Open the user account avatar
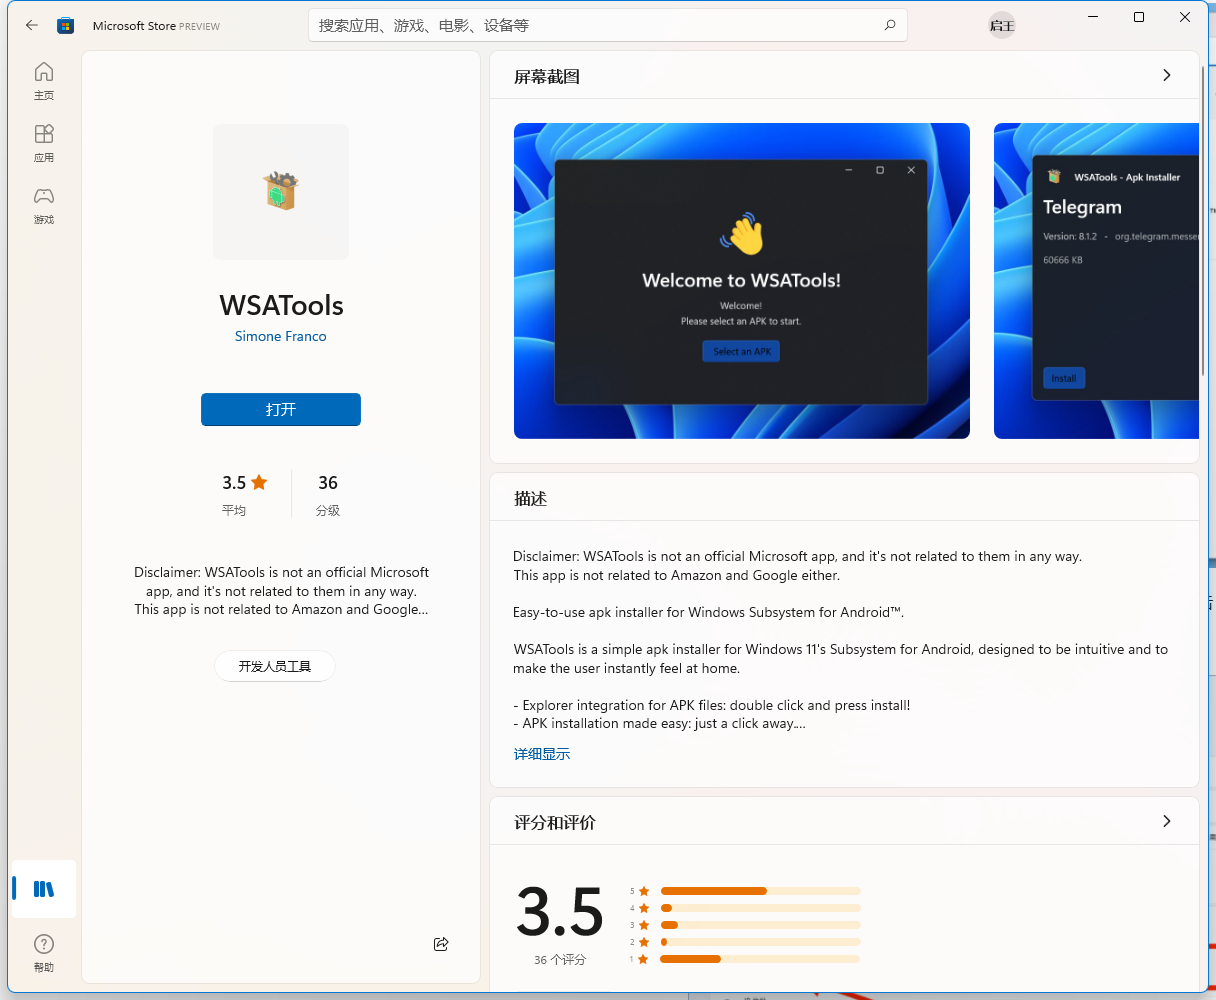 click(x=1002, y=26)
